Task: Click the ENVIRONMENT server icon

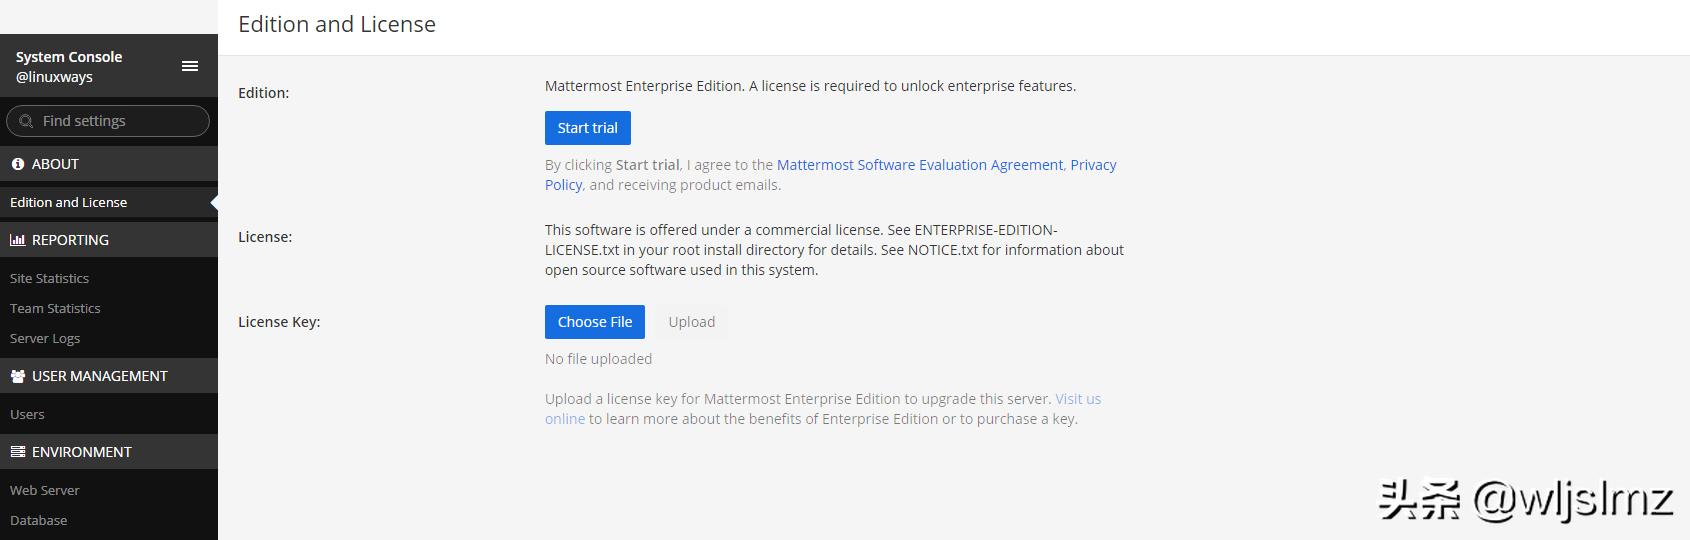Action: click(x=18, y=452)
